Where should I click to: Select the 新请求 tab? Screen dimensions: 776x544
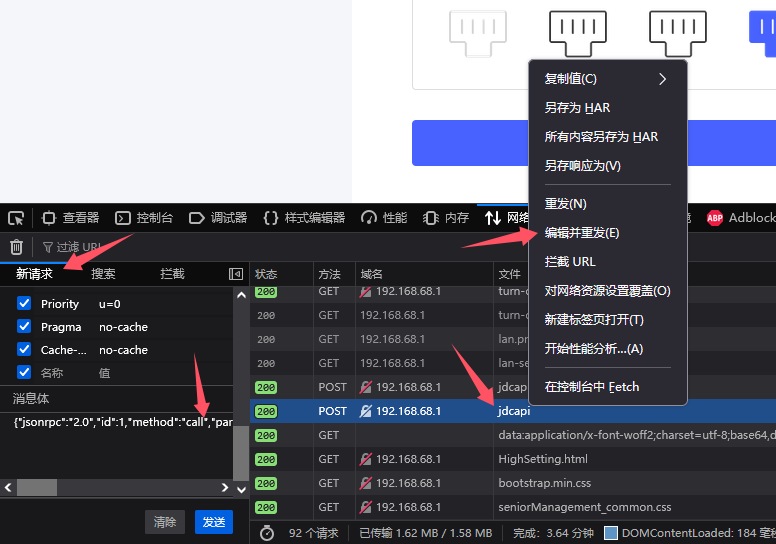tap(34, 274)
